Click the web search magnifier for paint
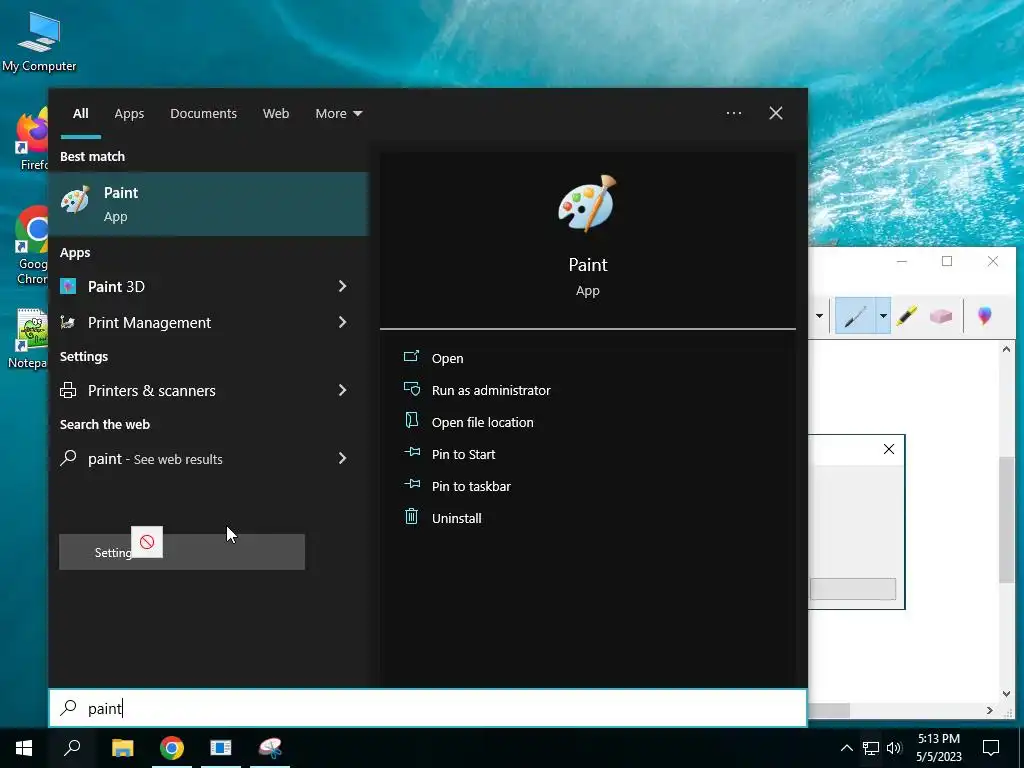 point(68,458)
